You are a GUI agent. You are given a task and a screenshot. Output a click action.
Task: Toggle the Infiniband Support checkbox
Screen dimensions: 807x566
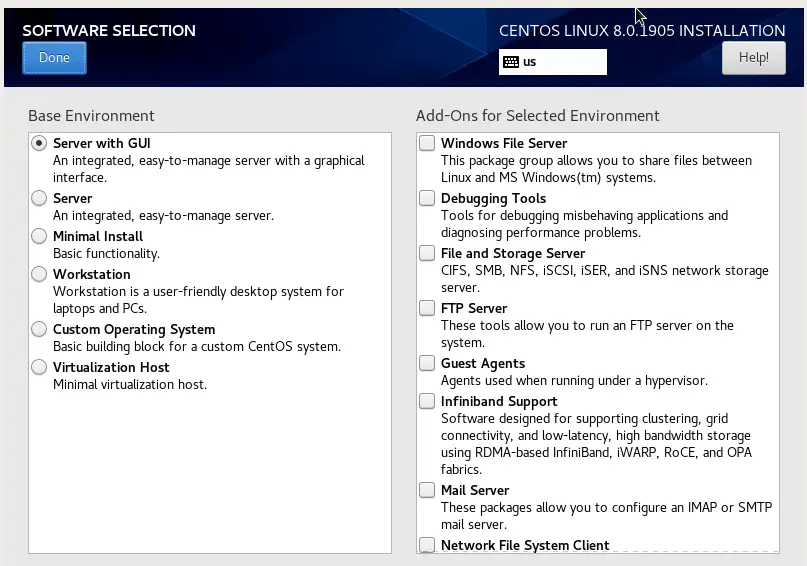[x=427, y=401]
